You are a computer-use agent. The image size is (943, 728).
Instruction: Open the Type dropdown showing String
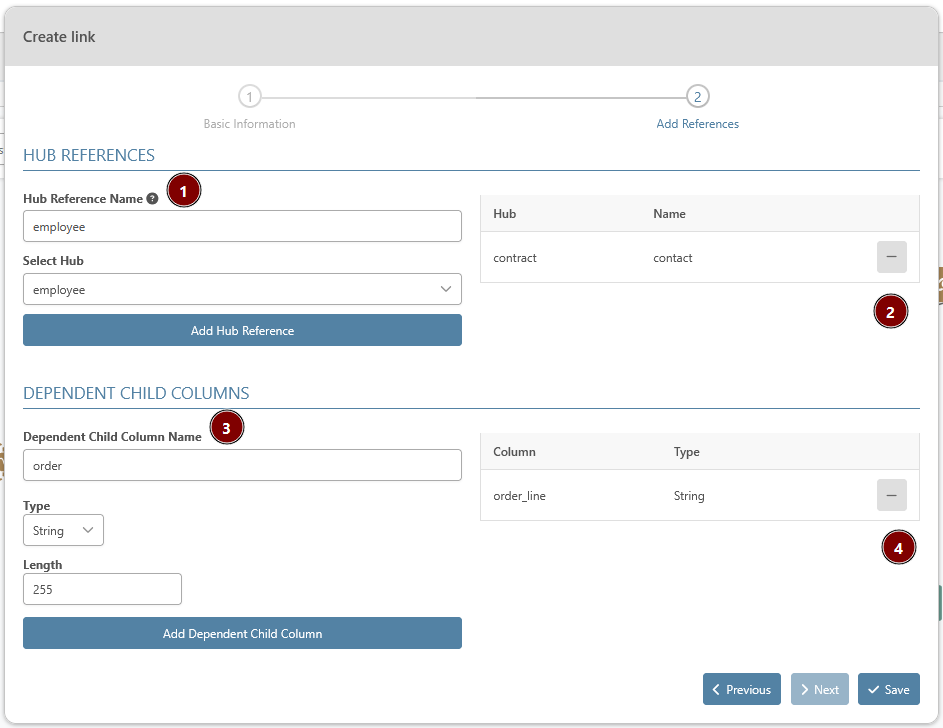coord(63,530)
